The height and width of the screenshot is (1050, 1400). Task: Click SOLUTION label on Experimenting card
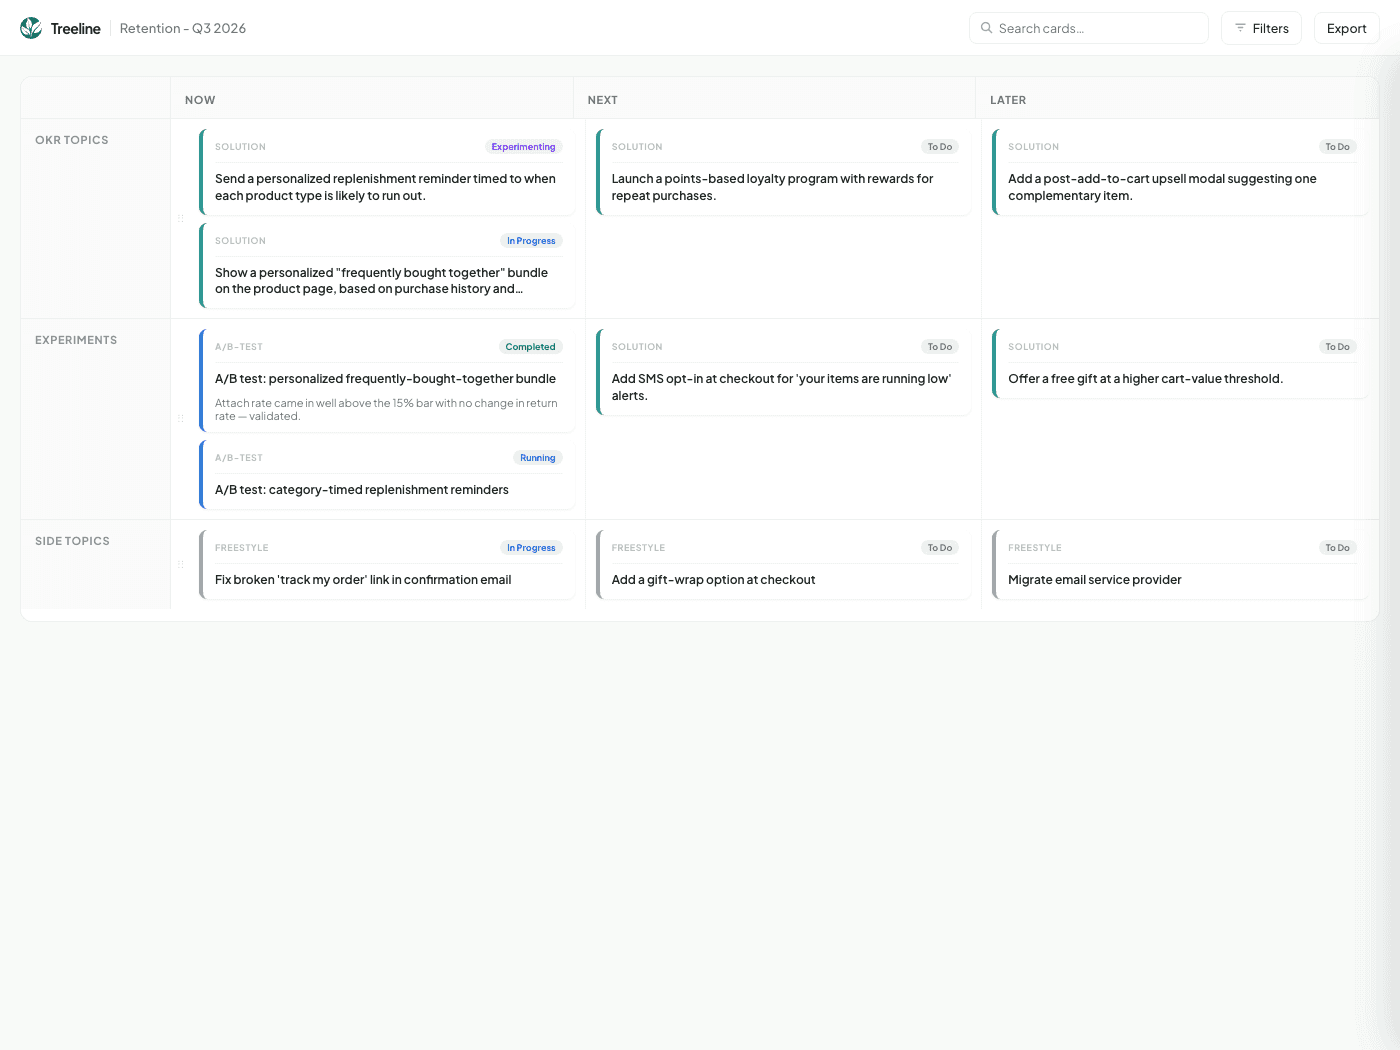[240, 147]
